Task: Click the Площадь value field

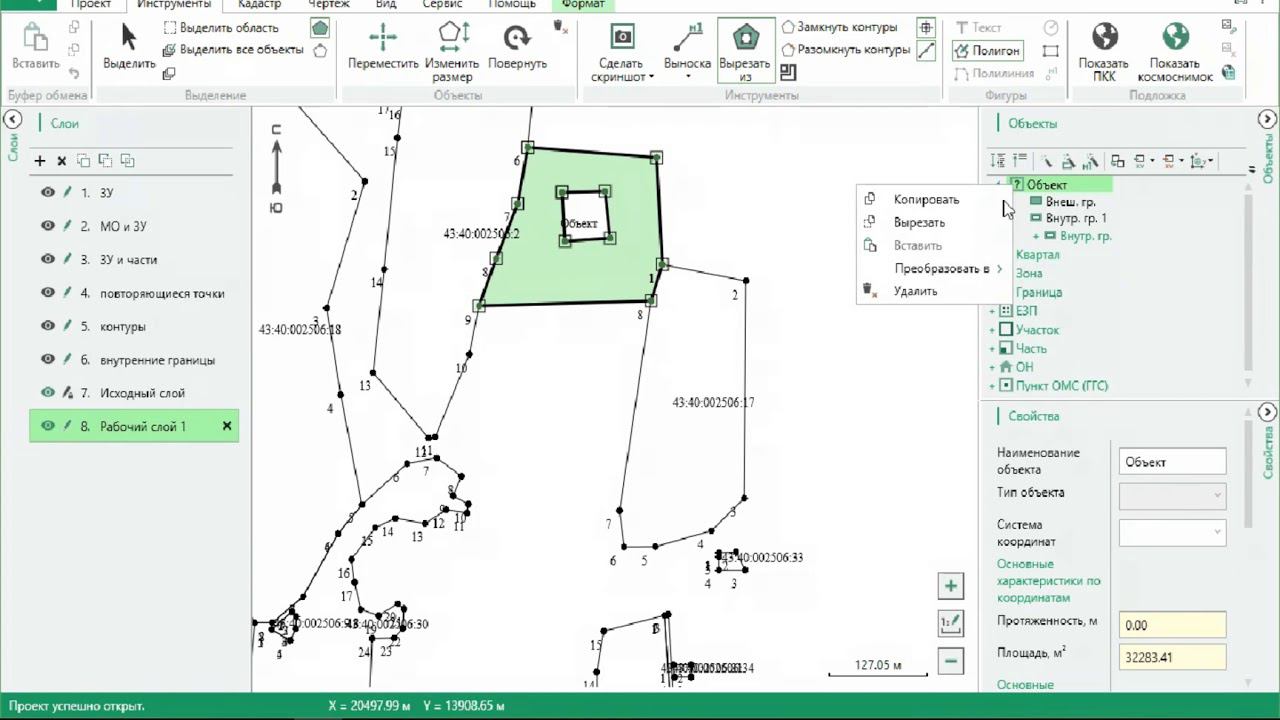Action: coord(1172,657)
